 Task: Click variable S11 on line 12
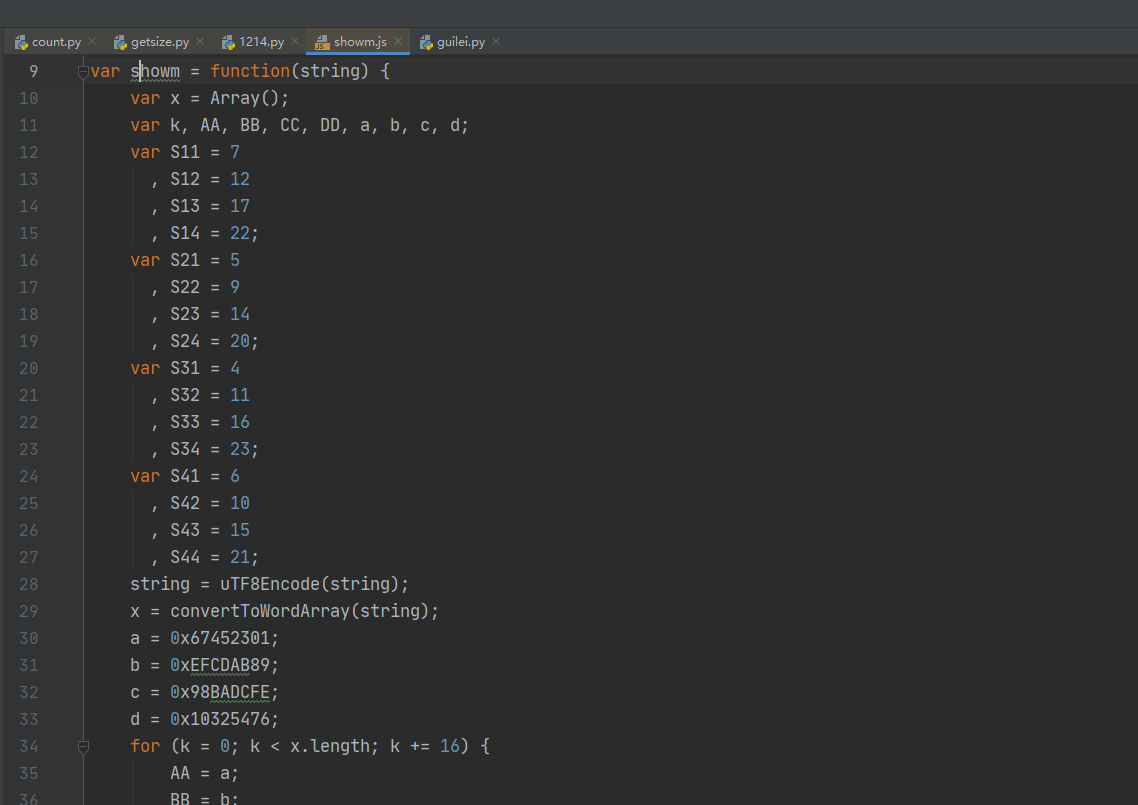pos(185,152)
